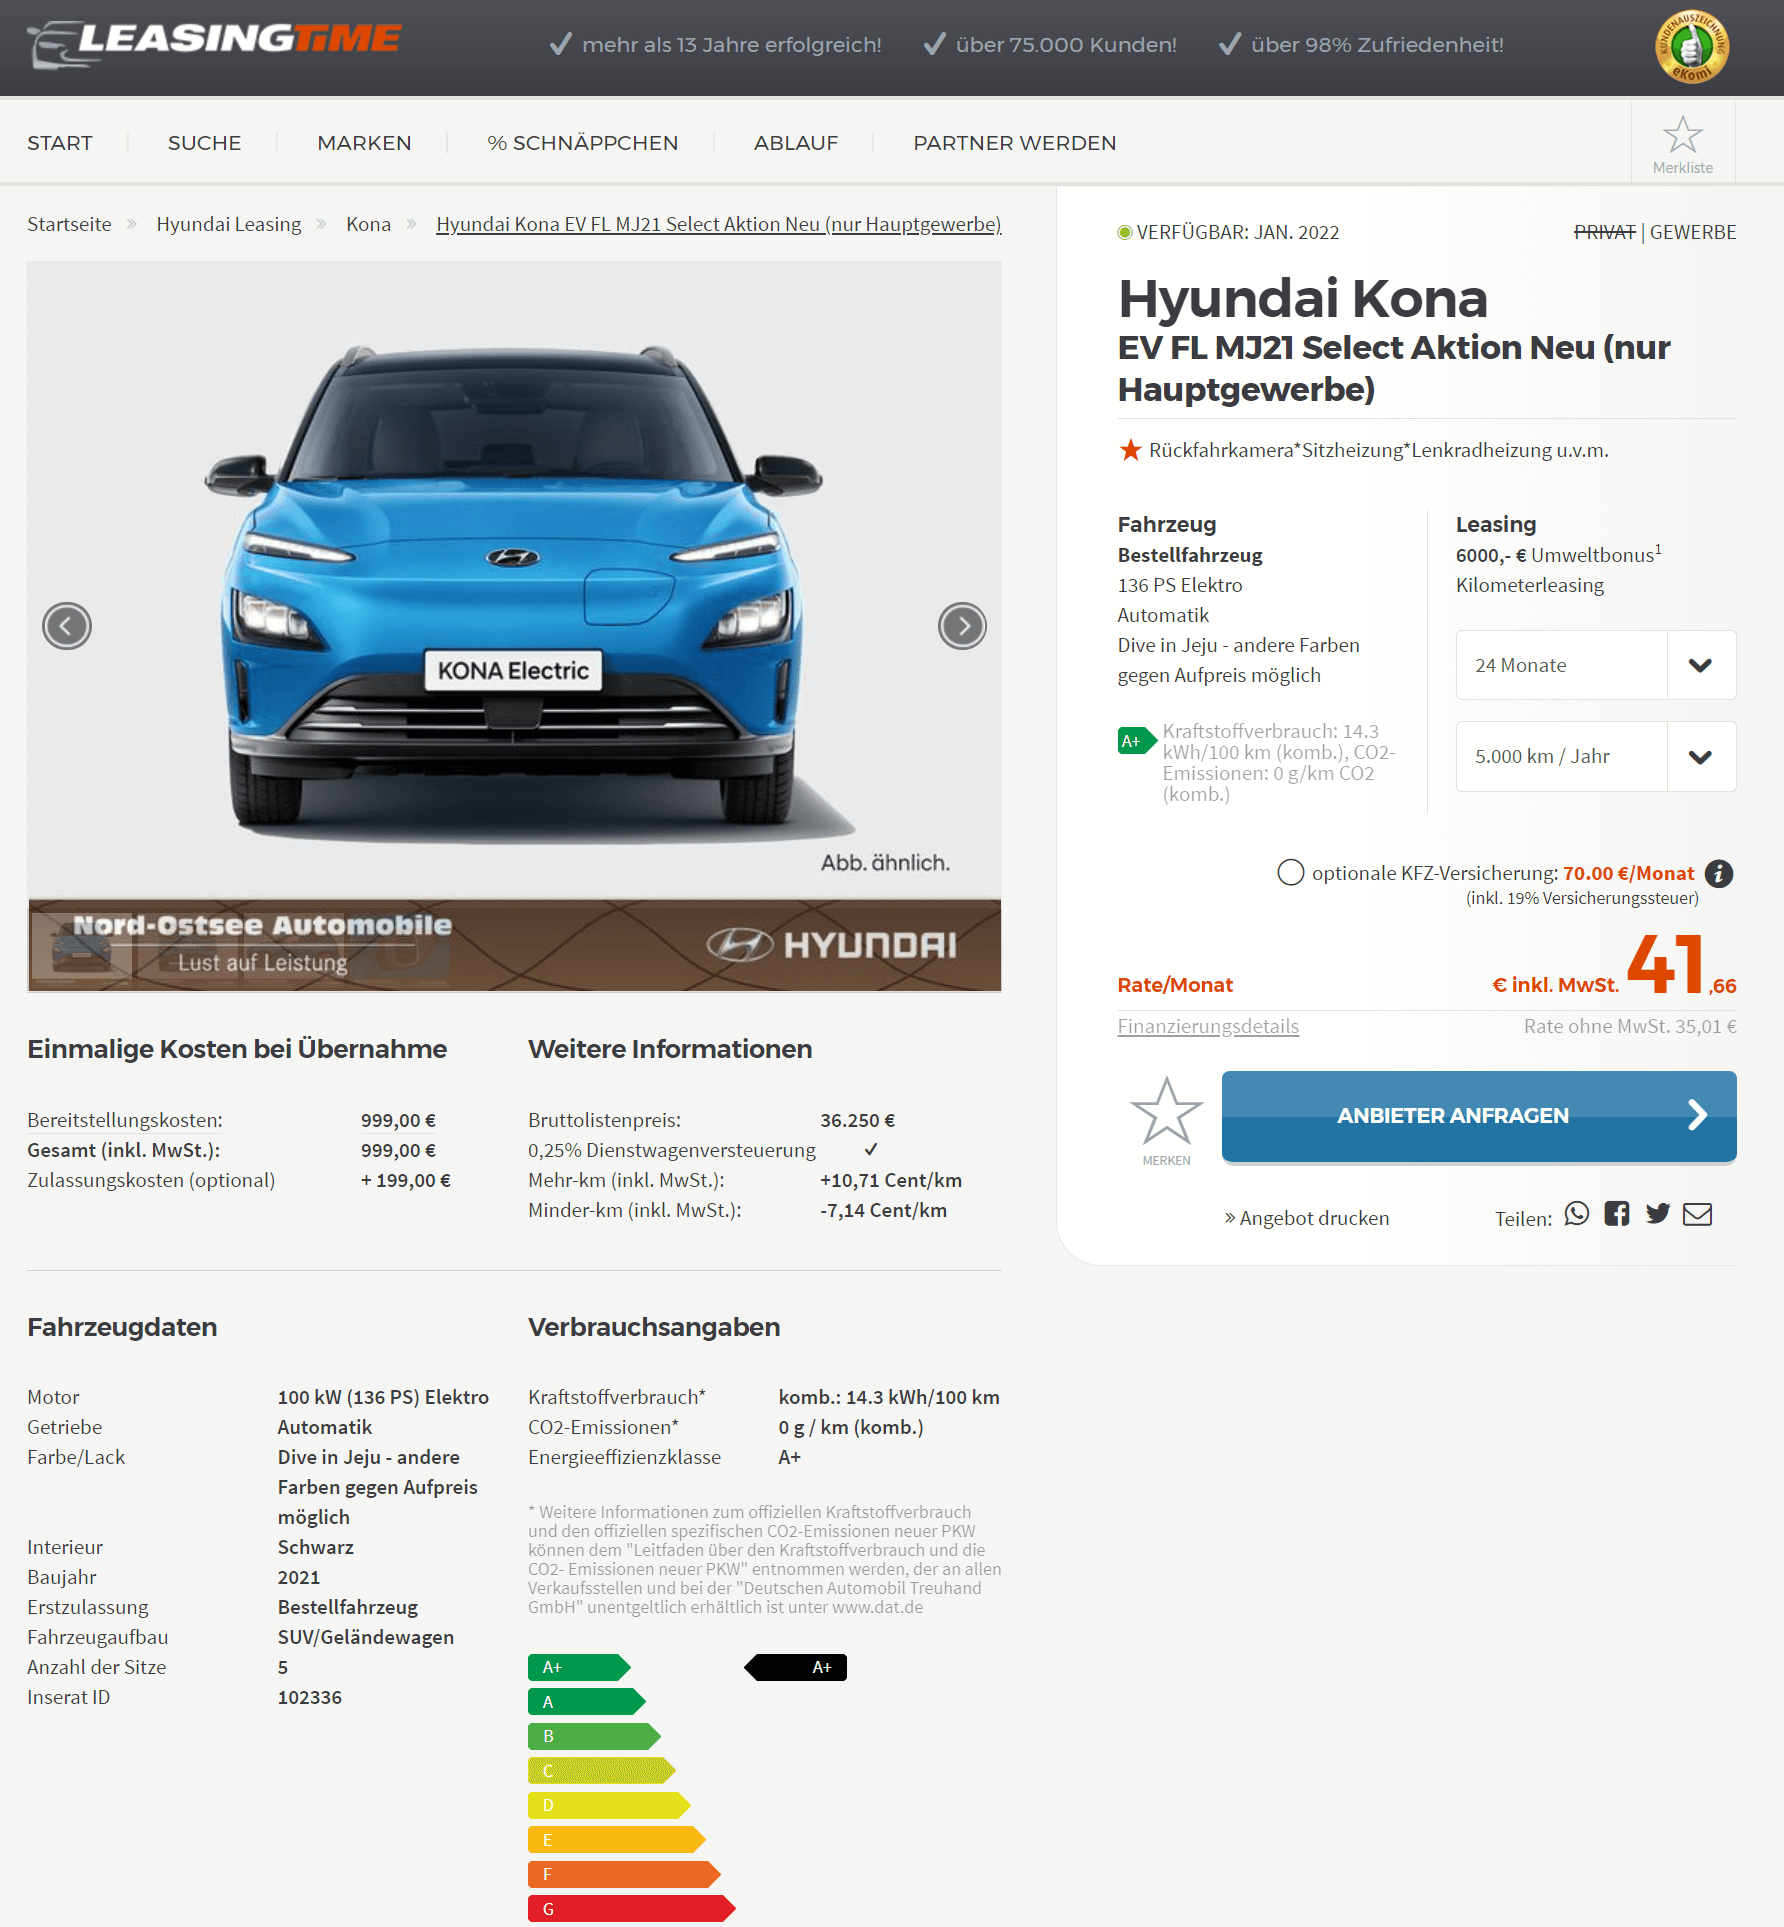Click the Inserat ID value 102336
The image size is (1784, 1927).
[310, 1697]
